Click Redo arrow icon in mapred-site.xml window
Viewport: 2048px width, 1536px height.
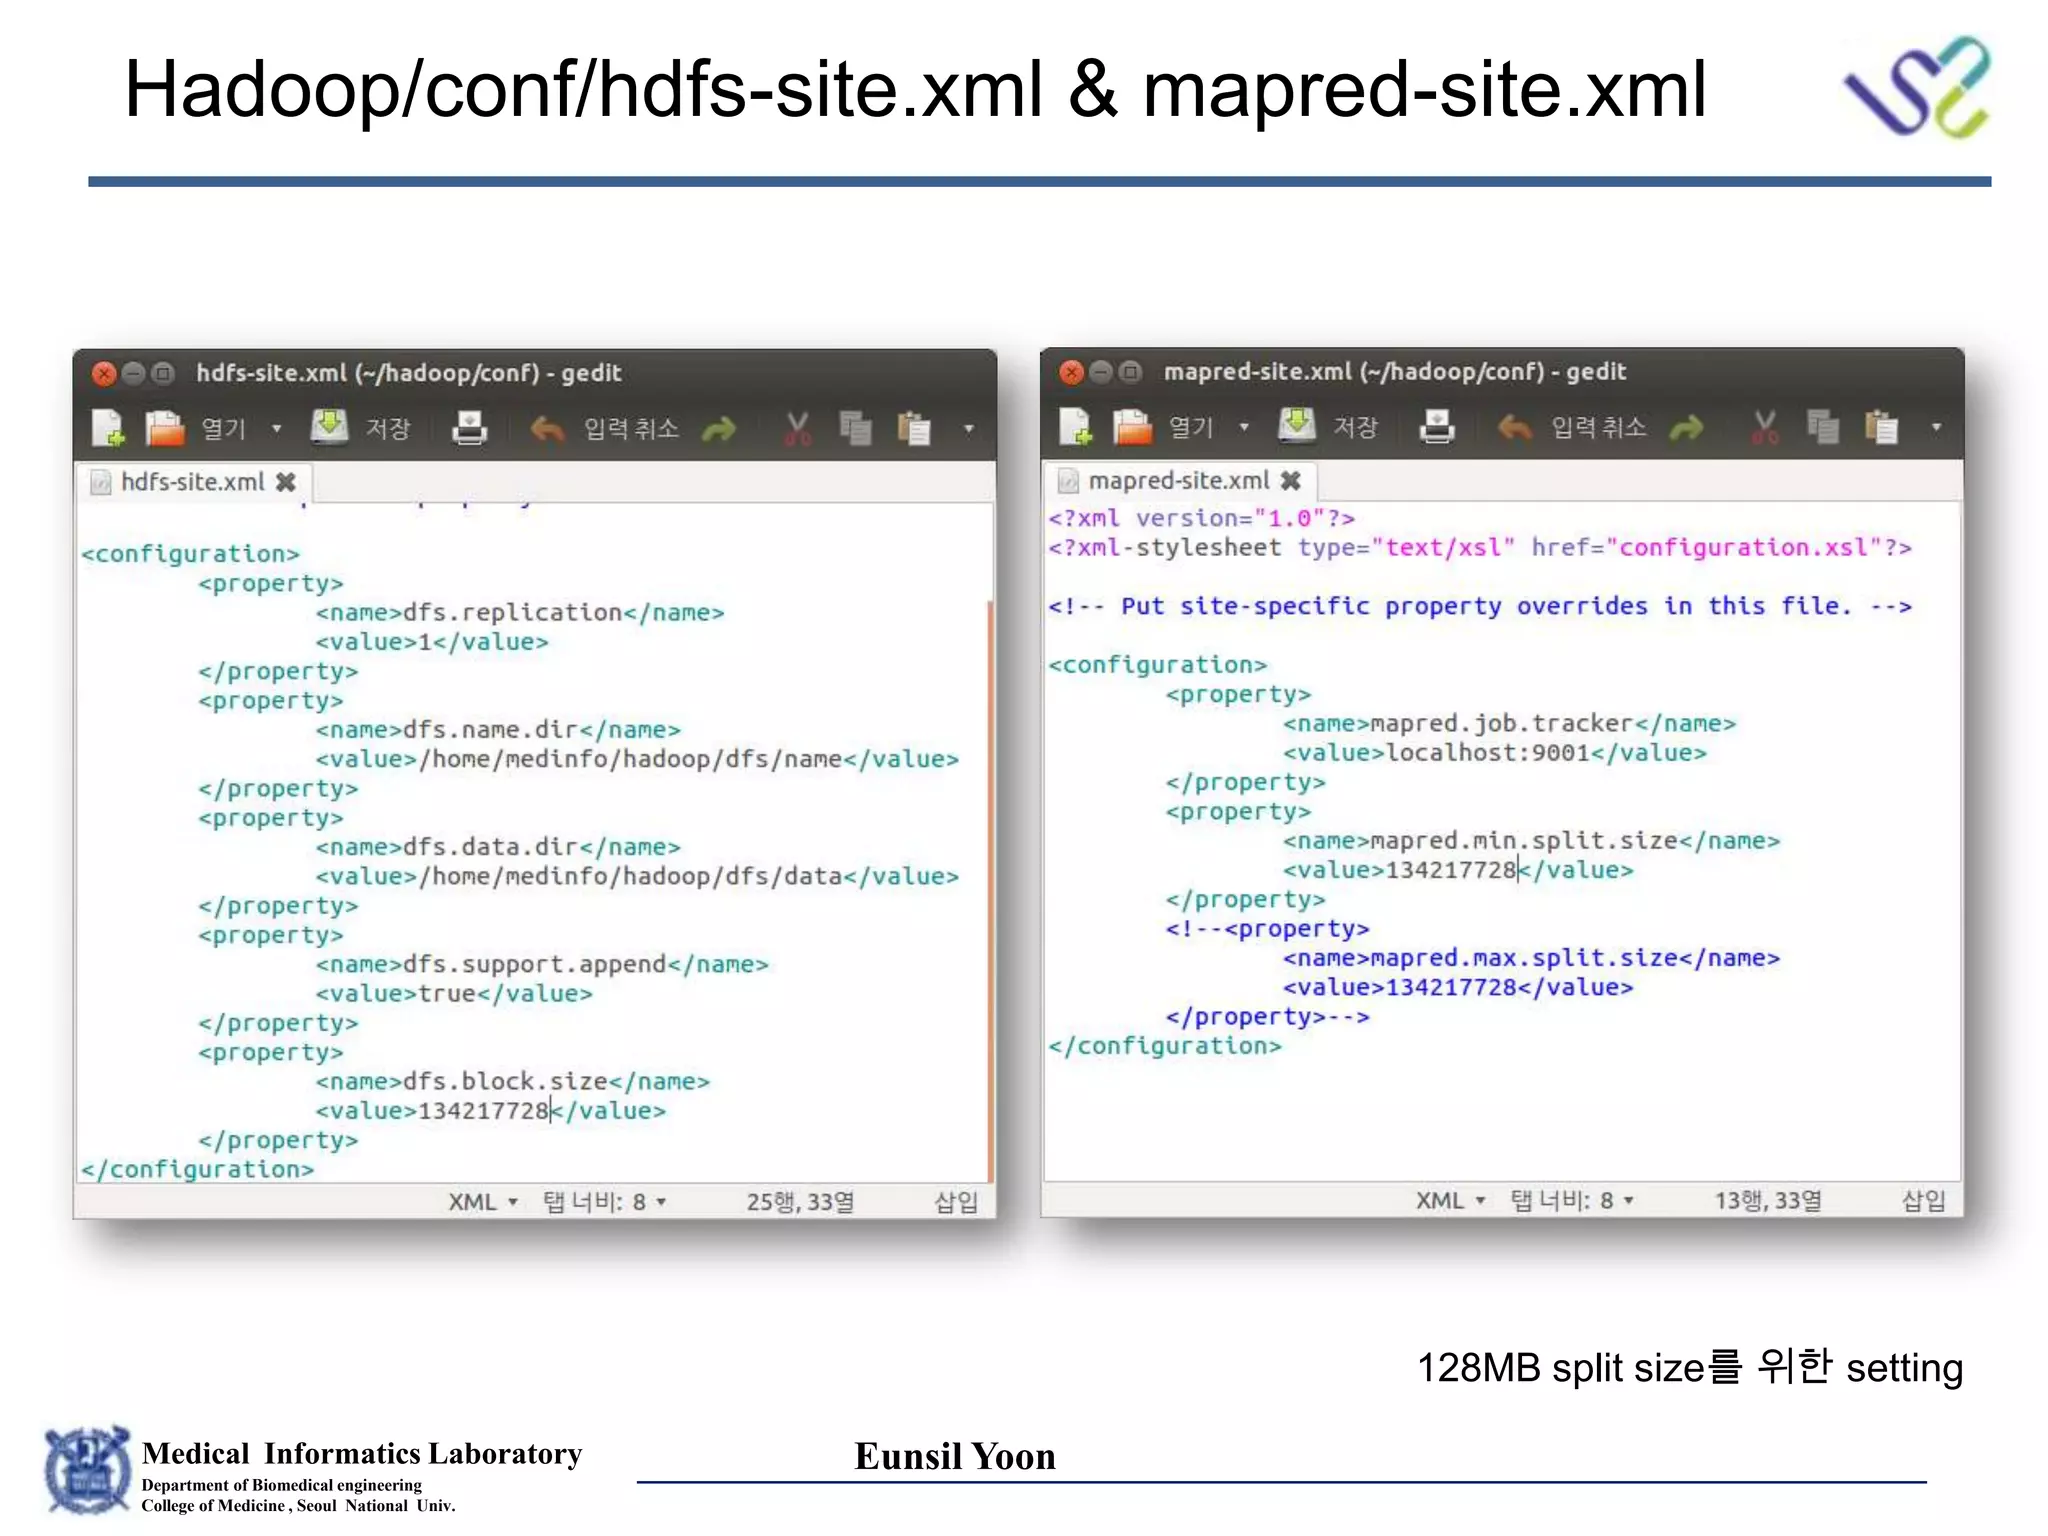point(1687,428)
